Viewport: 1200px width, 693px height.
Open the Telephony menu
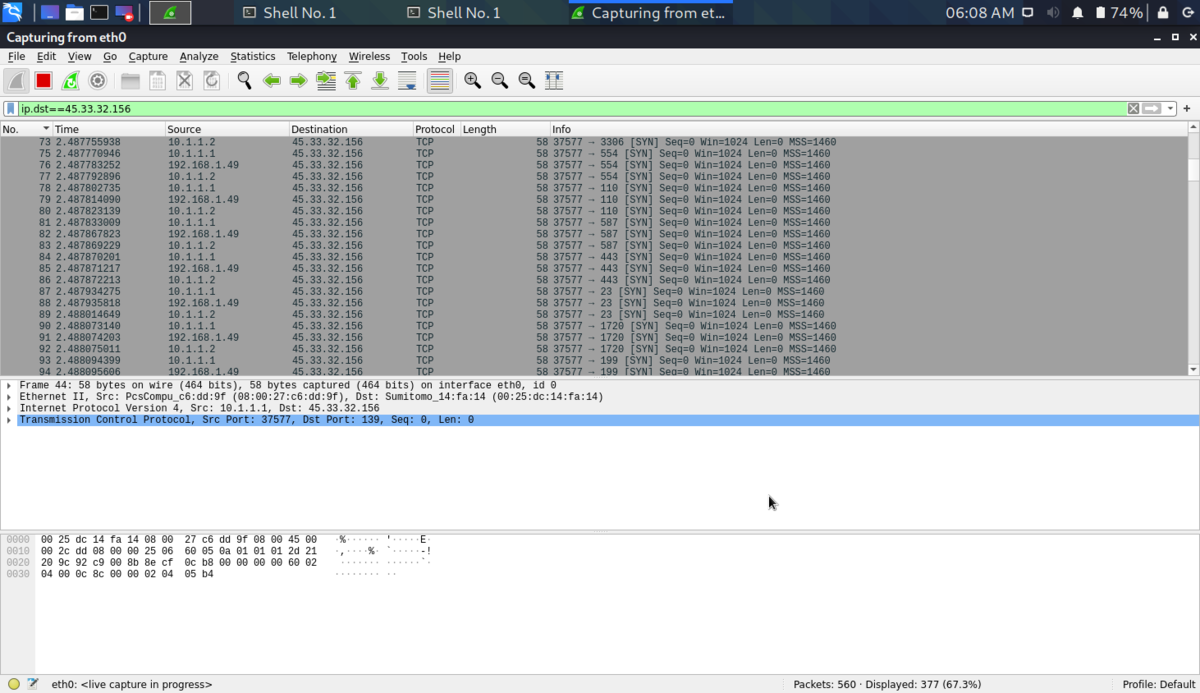click(312, 57)
